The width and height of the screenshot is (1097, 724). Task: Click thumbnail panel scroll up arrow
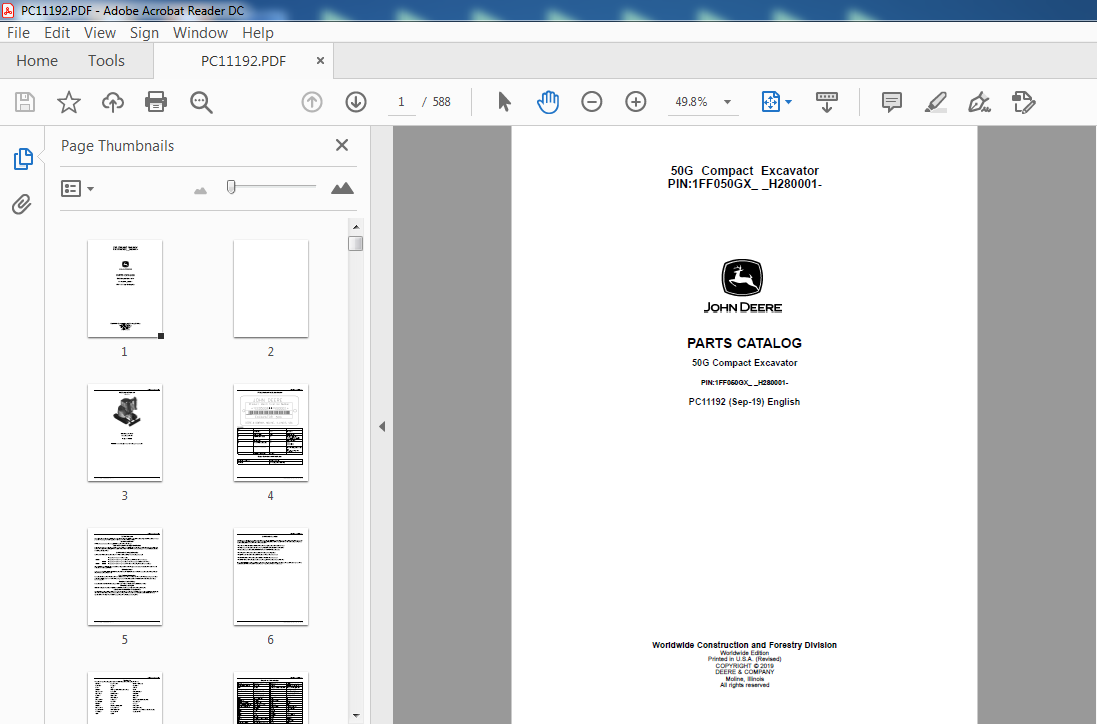click(356, 227)
